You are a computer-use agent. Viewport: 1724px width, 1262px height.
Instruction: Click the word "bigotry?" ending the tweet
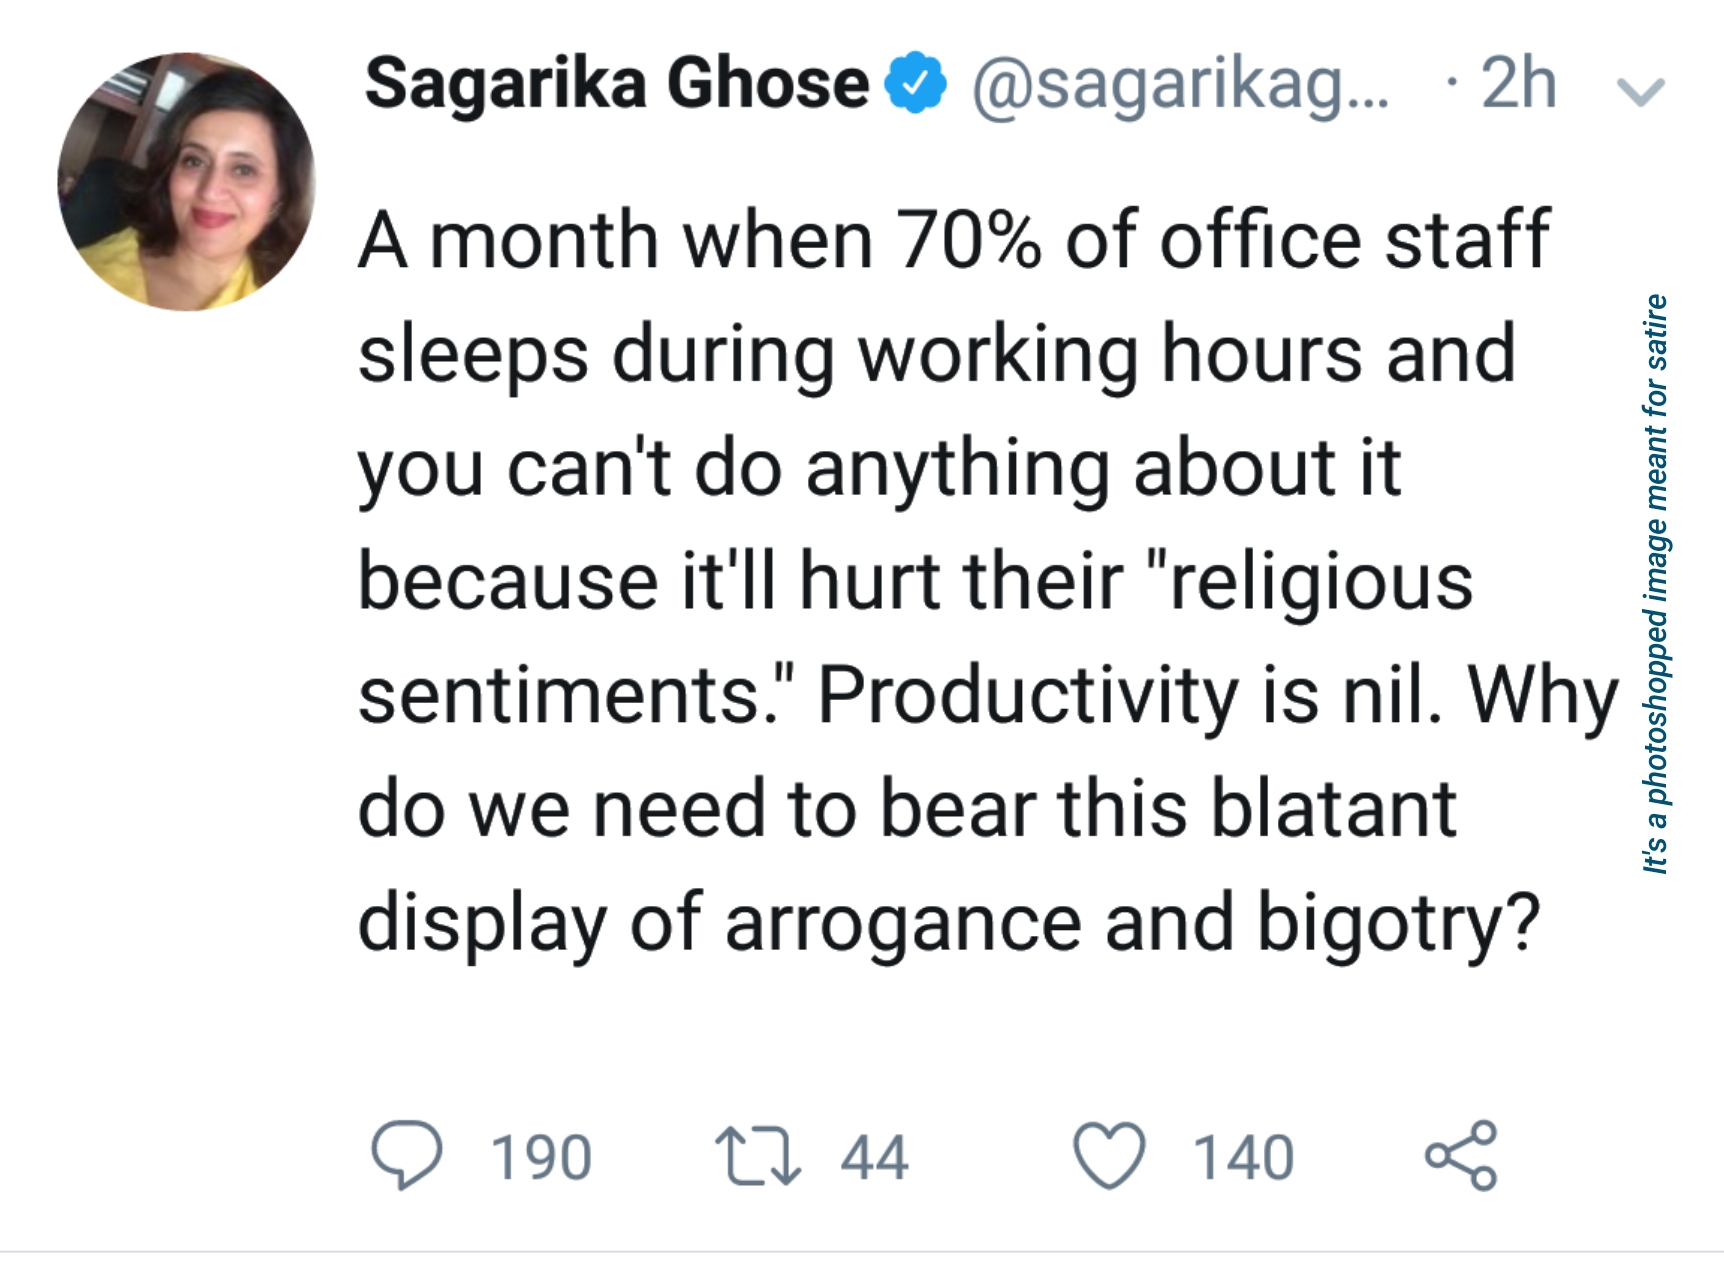[x=1398, y=923]
